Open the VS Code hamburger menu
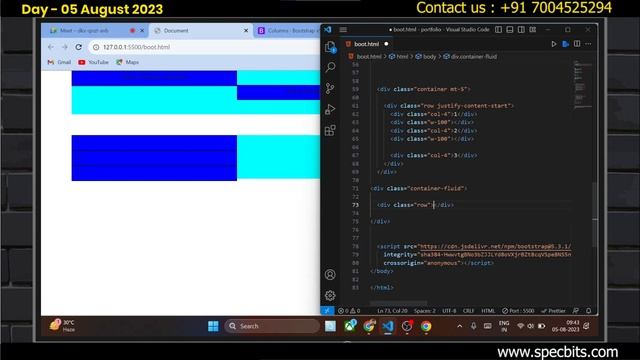The image size is (640, 360). pyautogui.click(x=343, y=29)
